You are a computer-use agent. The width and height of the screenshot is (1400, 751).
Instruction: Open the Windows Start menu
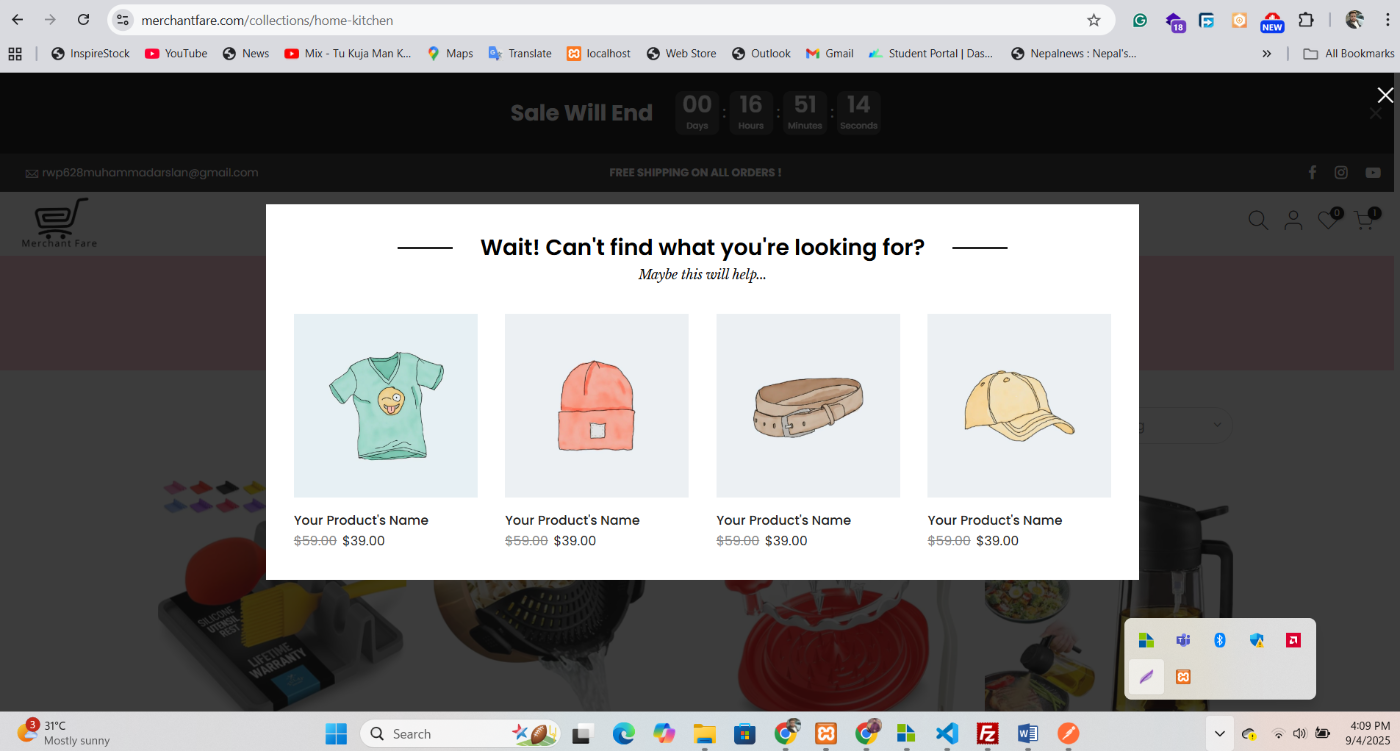(336, 734)
